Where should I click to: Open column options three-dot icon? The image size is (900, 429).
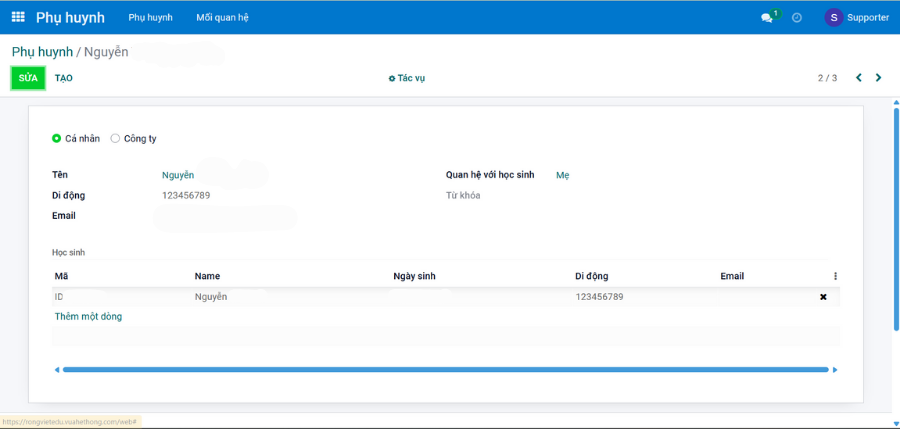(x=835, y=276)
